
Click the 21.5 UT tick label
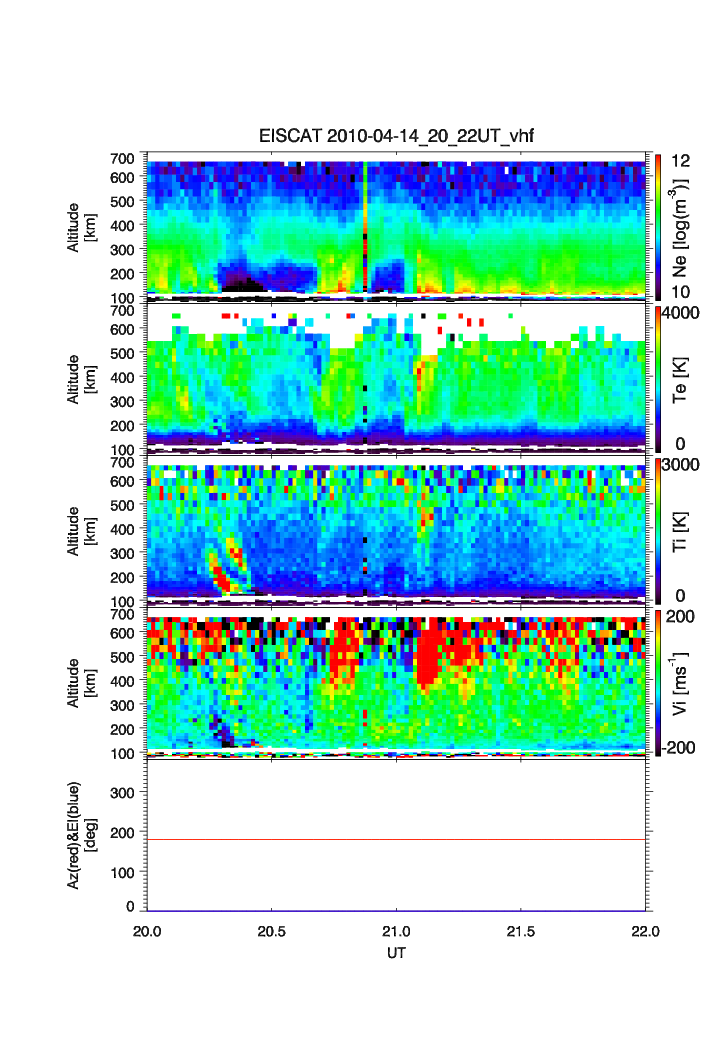(521, 931)
